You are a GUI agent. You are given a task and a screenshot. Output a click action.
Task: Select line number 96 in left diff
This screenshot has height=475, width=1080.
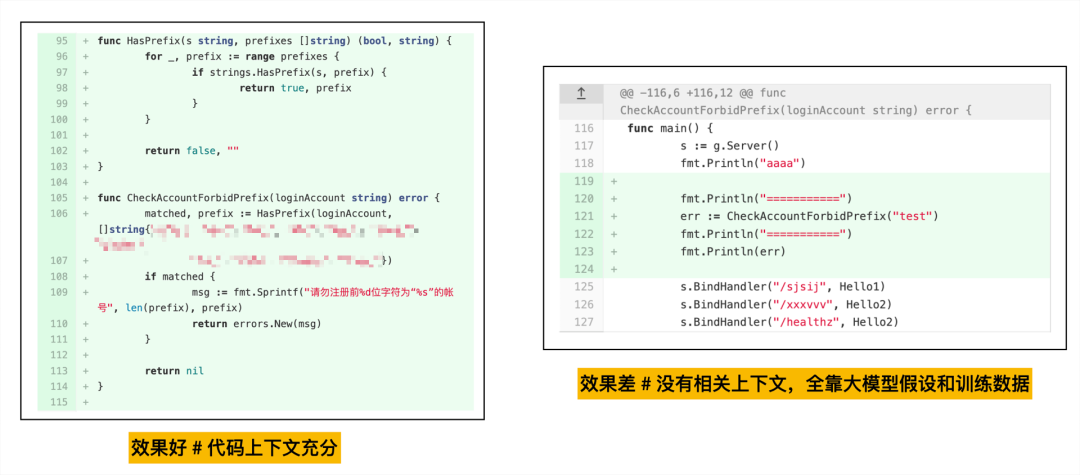coord(61,56)
